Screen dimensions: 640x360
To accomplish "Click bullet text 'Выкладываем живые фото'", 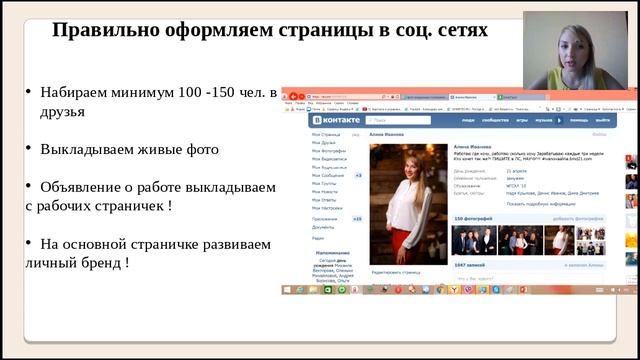I will (129, 149).
